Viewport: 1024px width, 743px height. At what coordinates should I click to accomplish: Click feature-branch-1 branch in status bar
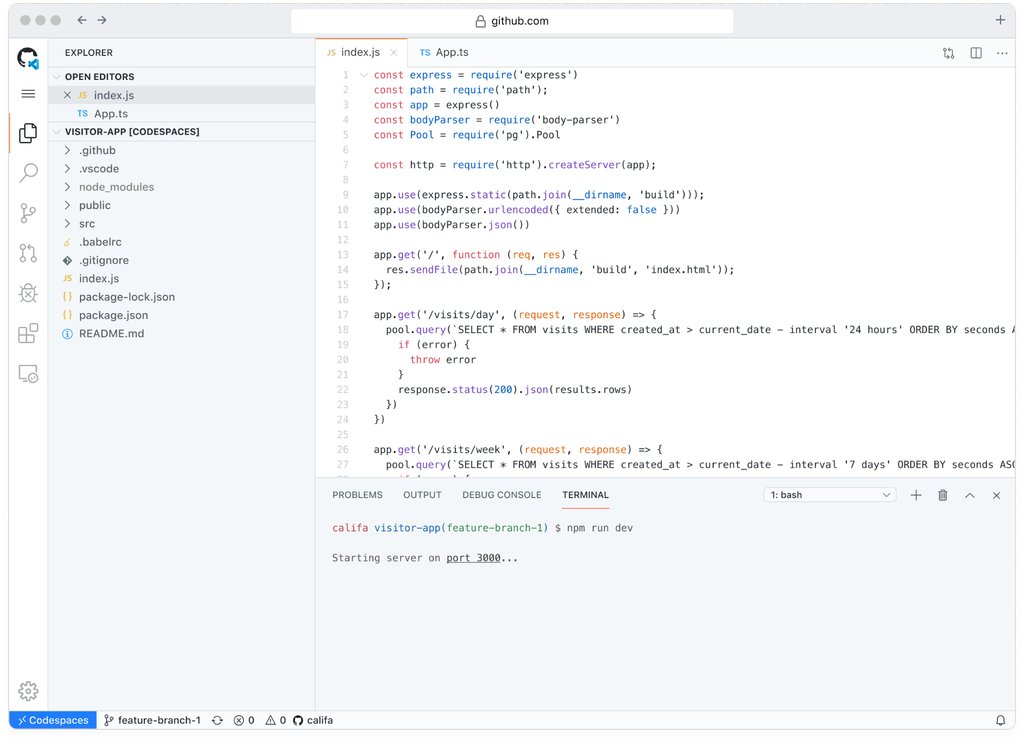(x=152, y=720)
